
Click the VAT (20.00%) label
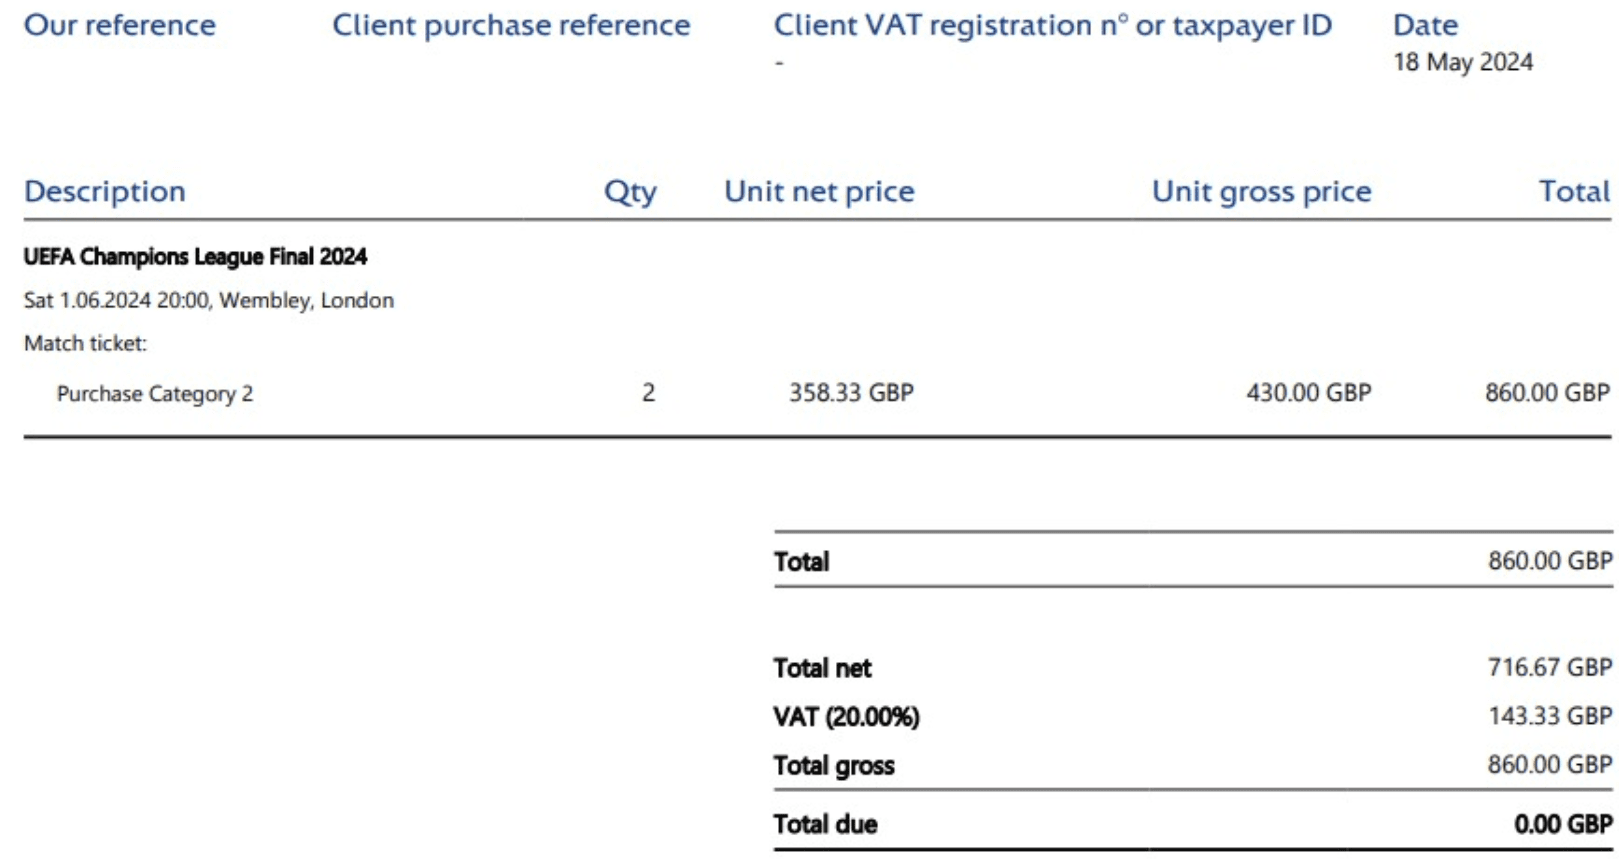click(846, 717)
